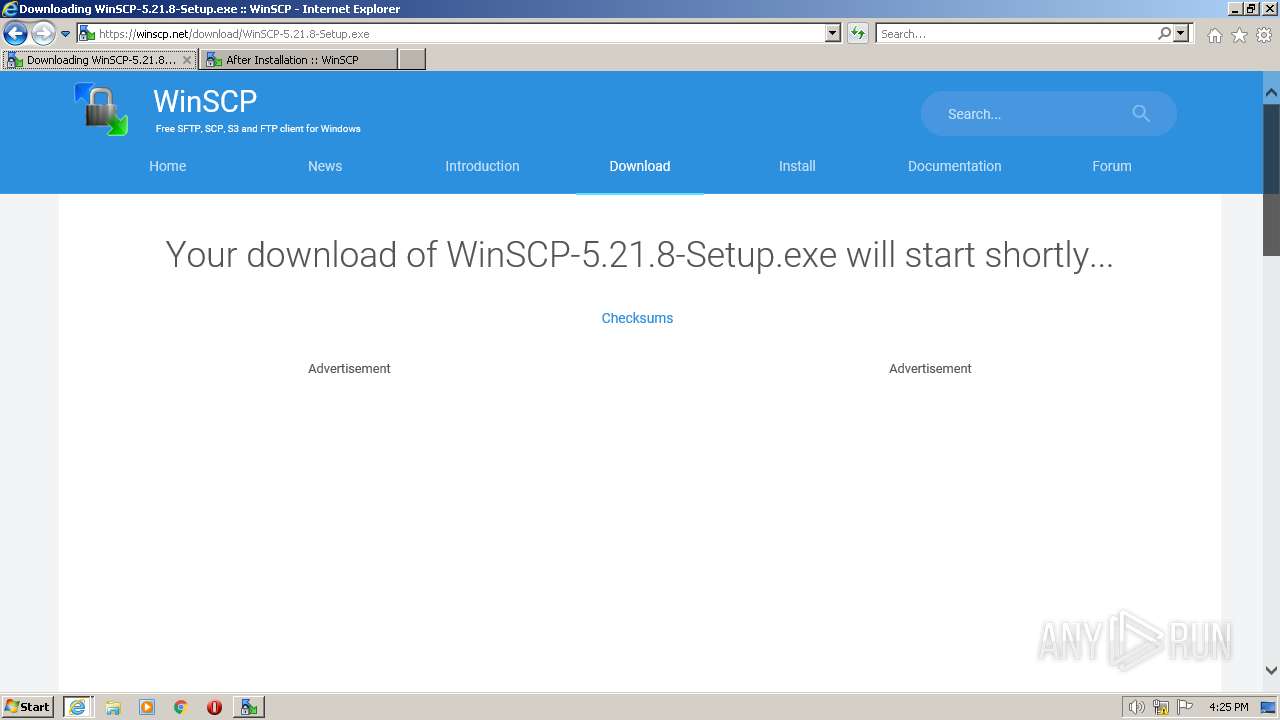Image resolution: width=1280 pixels, height=720 pixels.
Task: Click the right Advertisement label
Action: pos(930,369)
